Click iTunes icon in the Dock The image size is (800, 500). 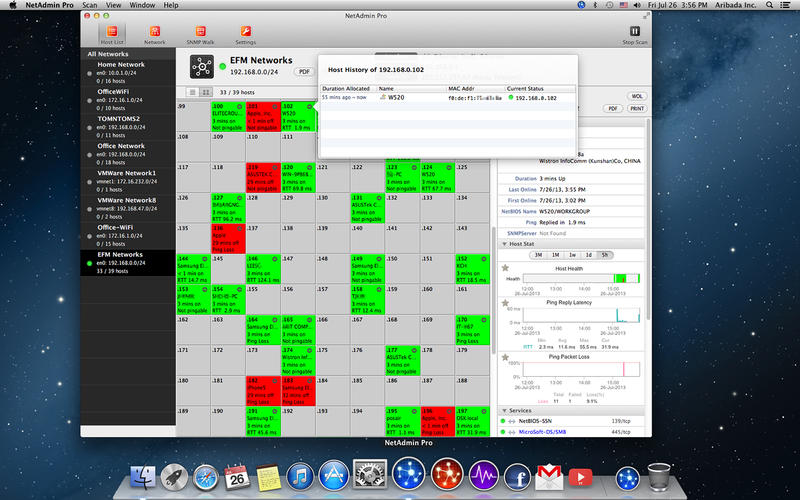click(x=300, y=477)
